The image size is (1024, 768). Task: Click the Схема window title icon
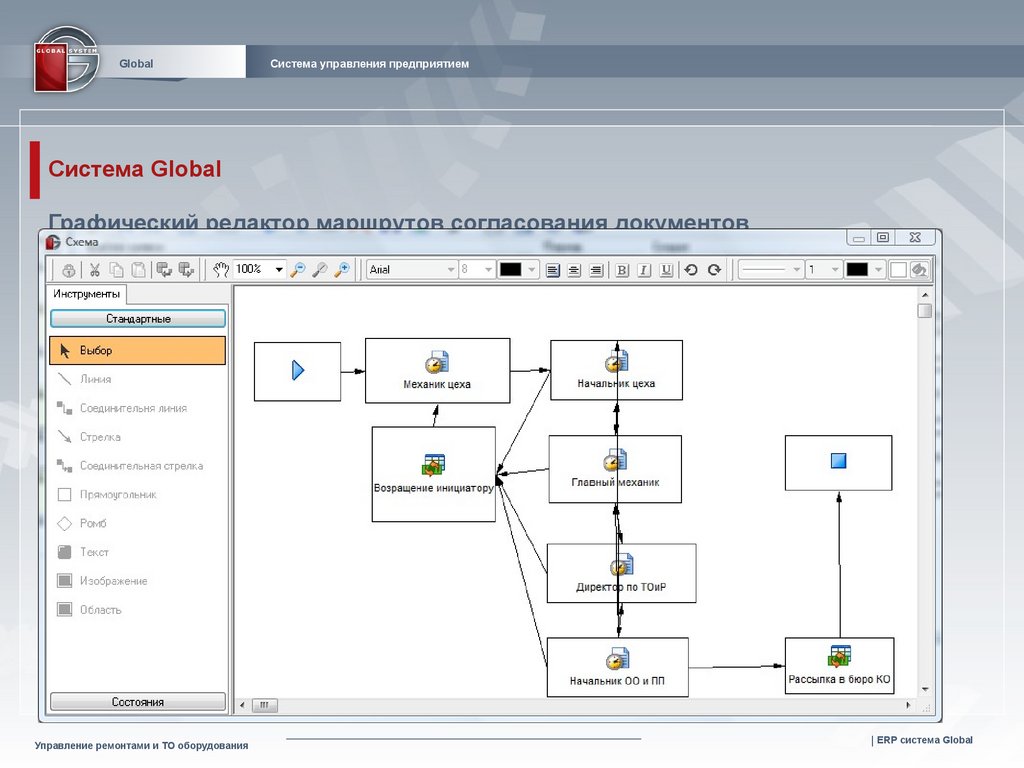coord(54,242)
